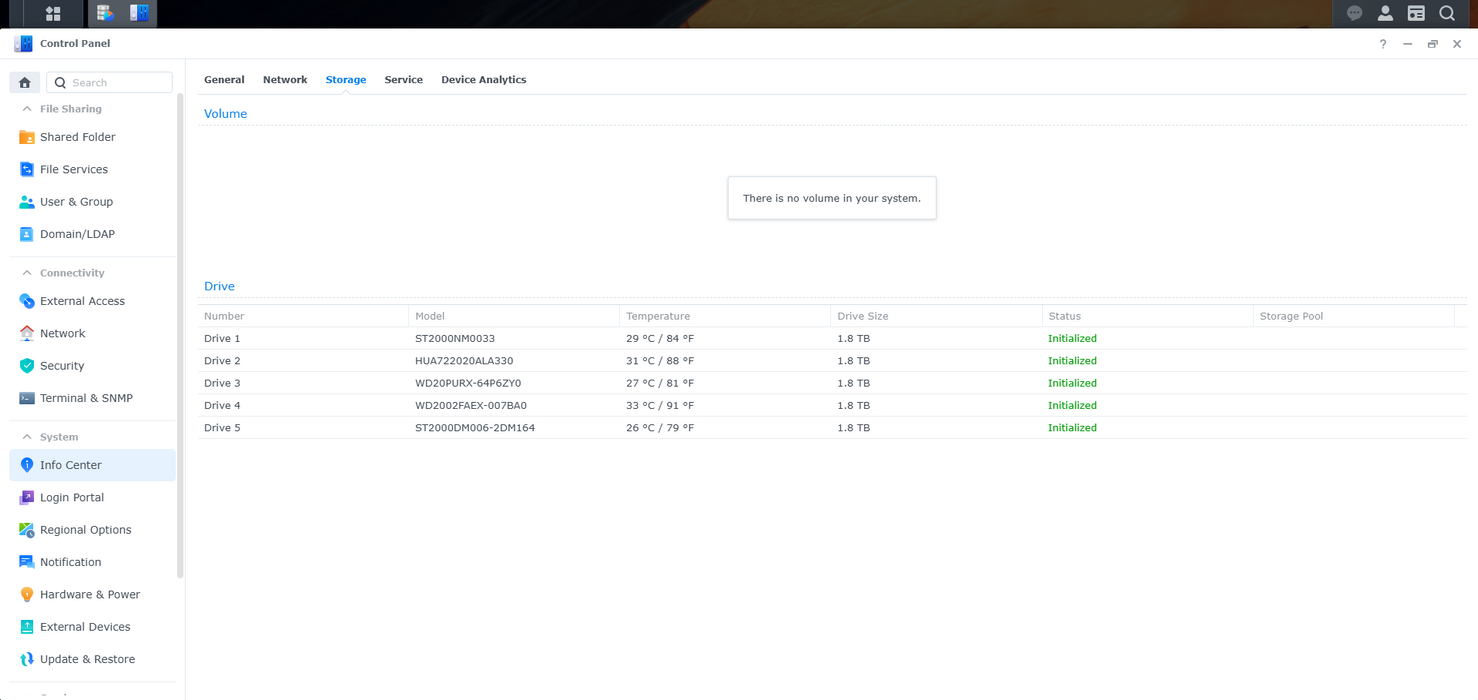Click the Shared Folder icon
1478x700 pixels.
click(27, 137)
